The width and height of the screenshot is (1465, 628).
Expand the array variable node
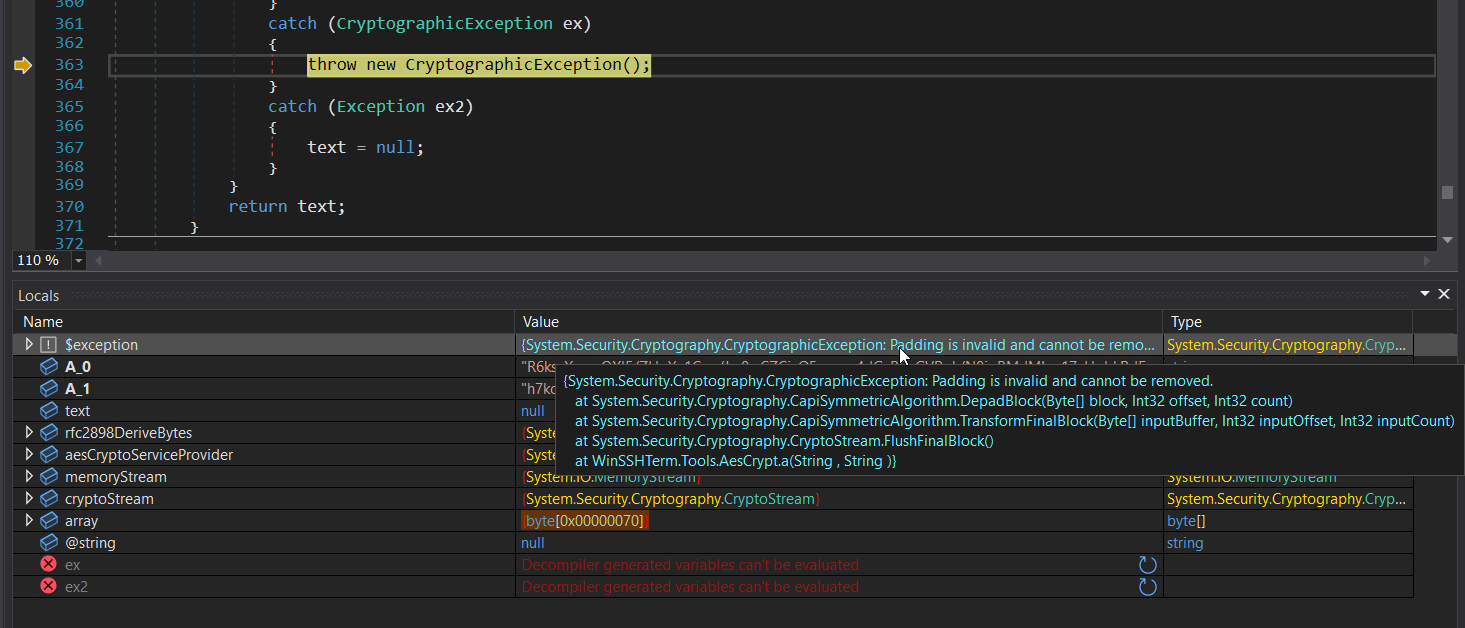point(29,521)
